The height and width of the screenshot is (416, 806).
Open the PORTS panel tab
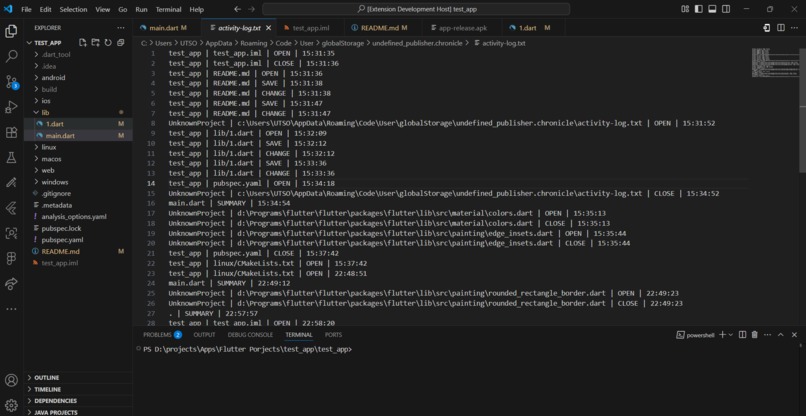point(333,335)
